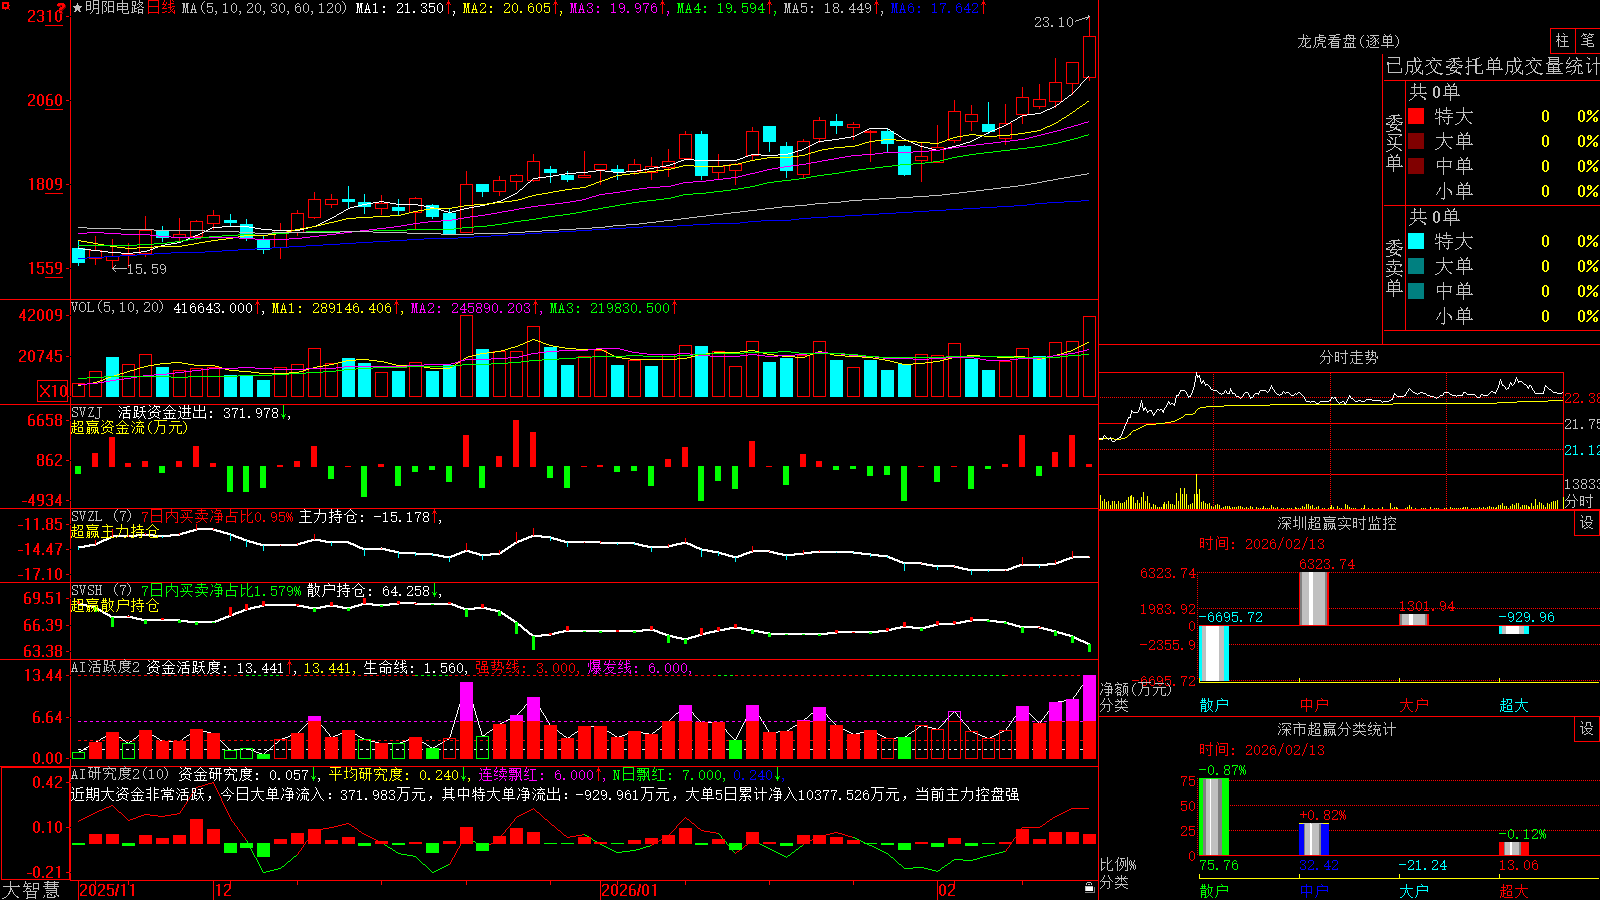Click the 12 month marker on the date axis
This screenshot has height=900, width=1600.
(224, 890)
